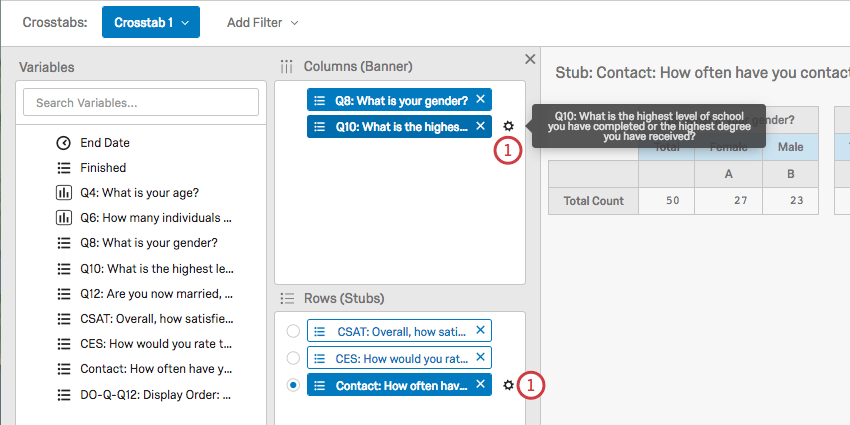
Task: Select the CES row radio button
Action: point(292,358)
